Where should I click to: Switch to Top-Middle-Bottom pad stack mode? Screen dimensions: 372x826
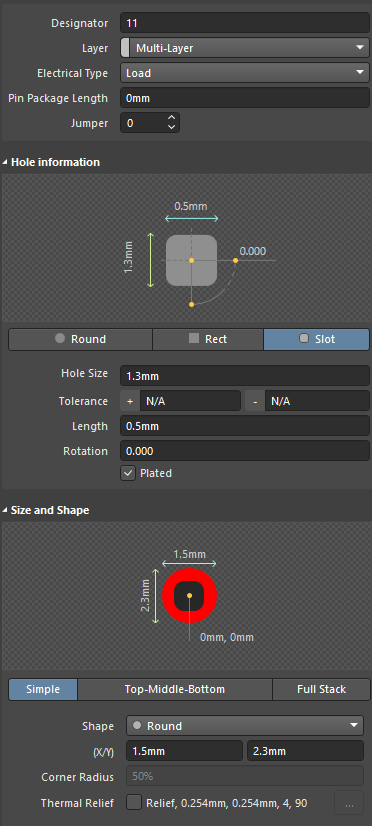pyautogui.click(x=175, y=690)
